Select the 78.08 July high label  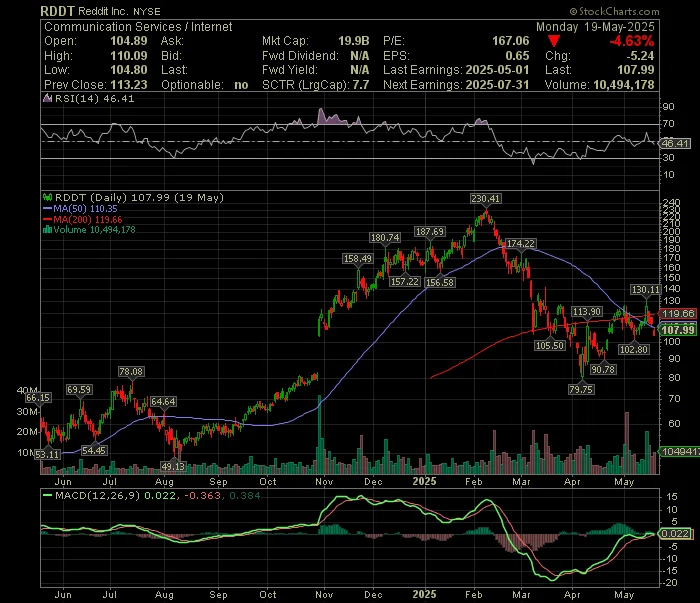tap(131, 371)
